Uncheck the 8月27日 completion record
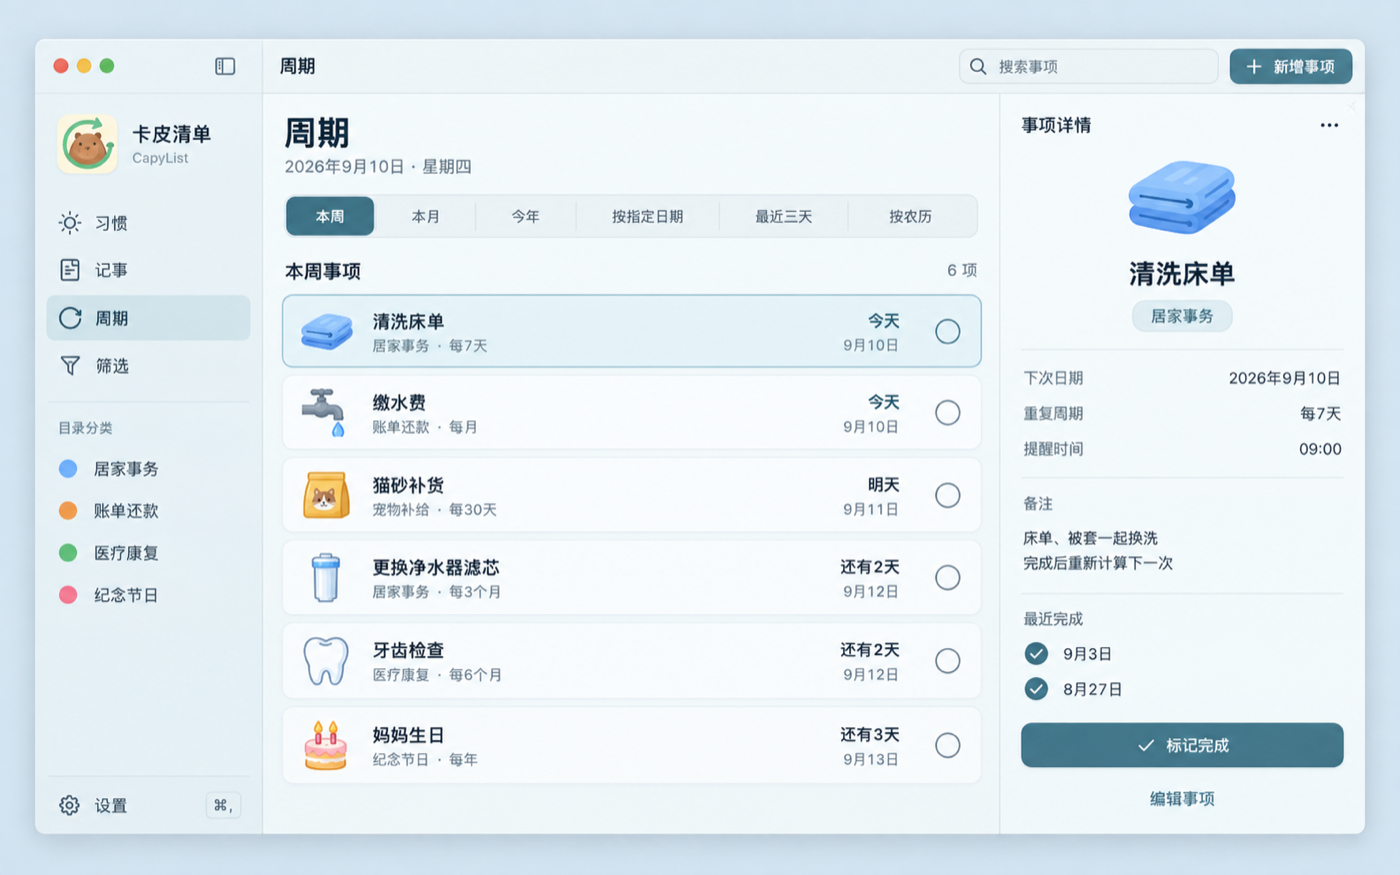The height and width of the screenshot is (875, 1400). click(1036, 689)
